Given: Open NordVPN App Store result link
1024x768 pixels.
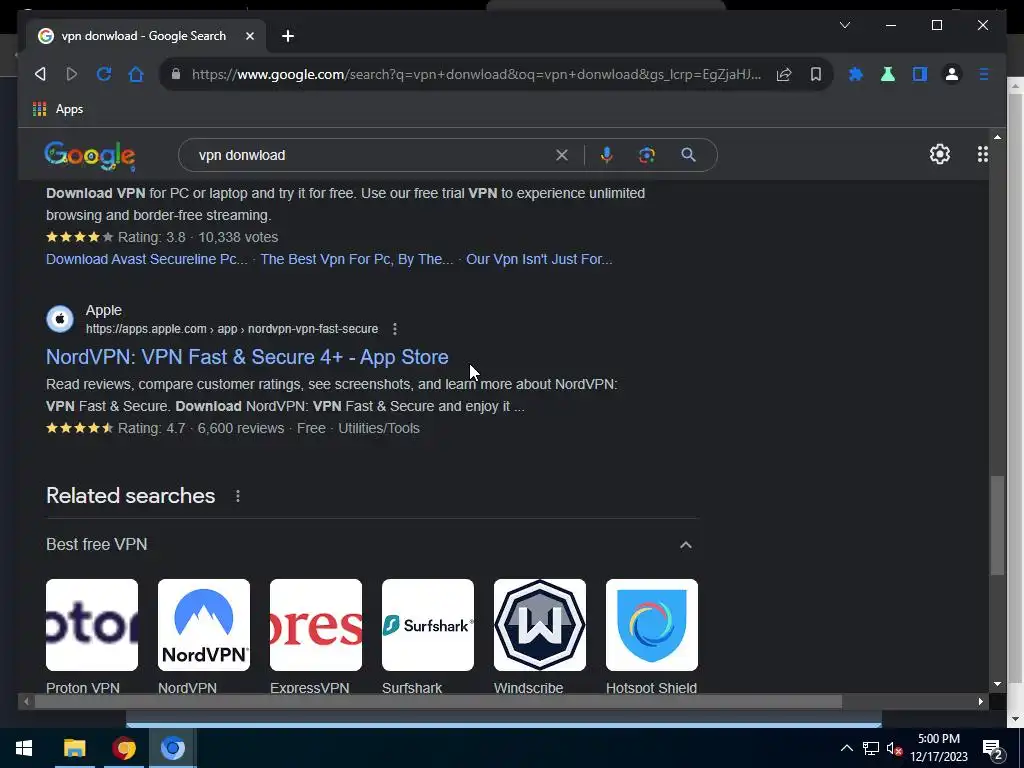Looking at the screenshot, I should click(x=247, y=357).
